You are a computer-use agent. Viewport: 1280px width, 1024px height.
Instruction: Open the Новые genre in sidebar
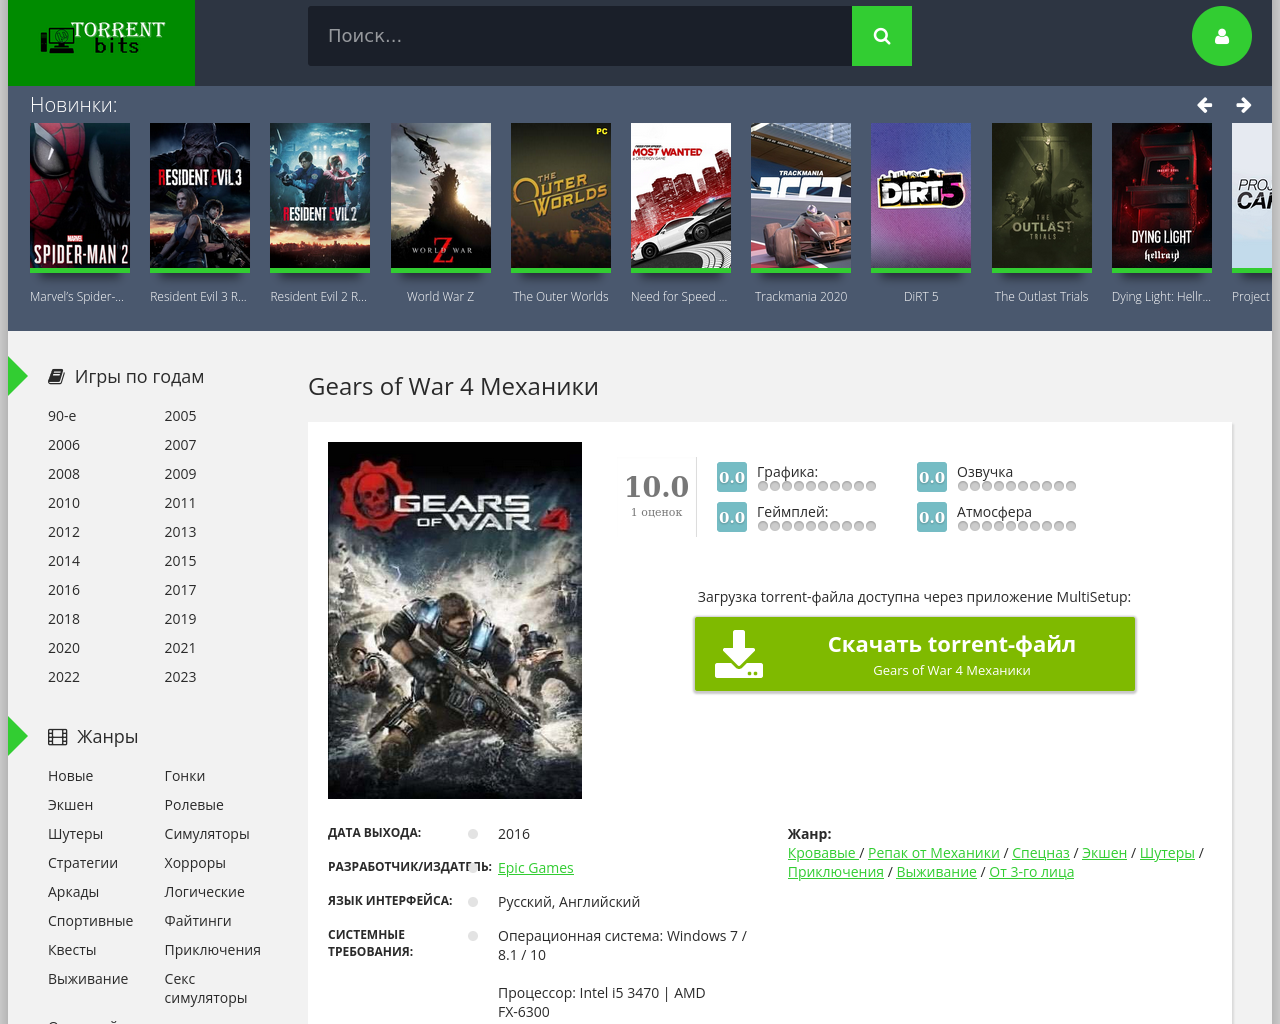[x=70, y=776]
